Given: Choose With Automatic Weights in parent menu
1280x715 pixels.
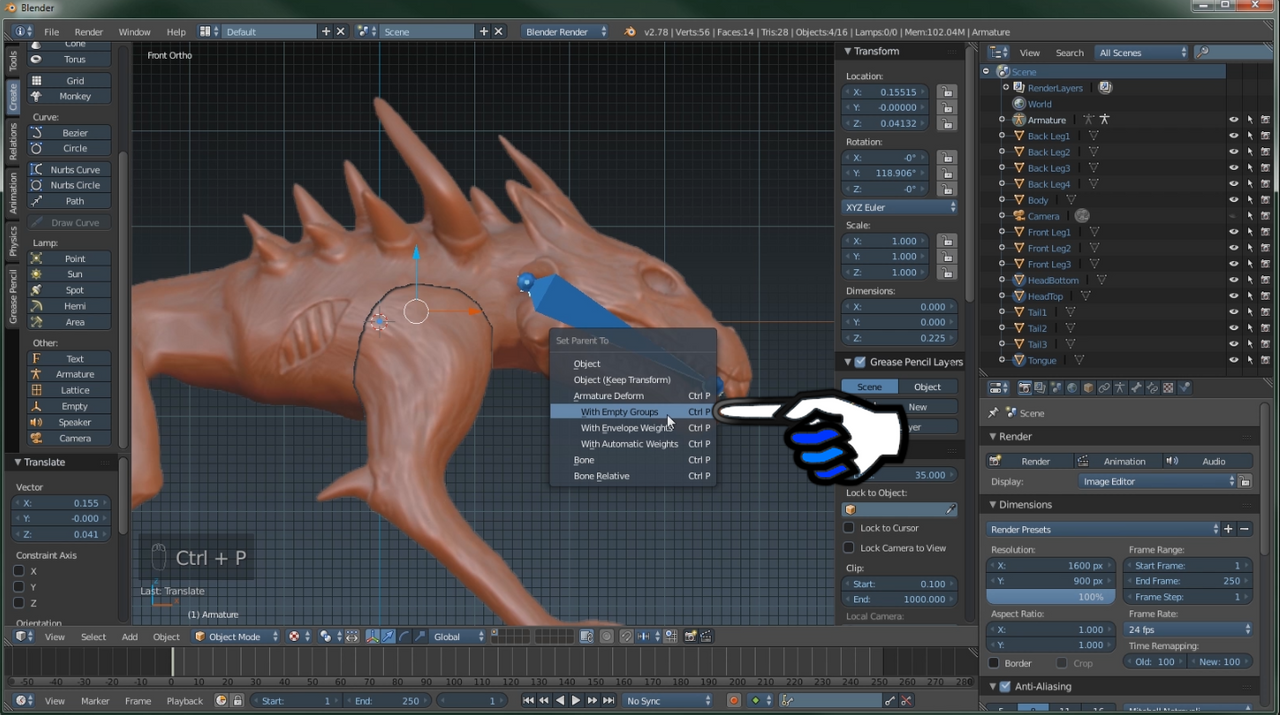Looking at the screenshot, I should (x=628, y=444).
